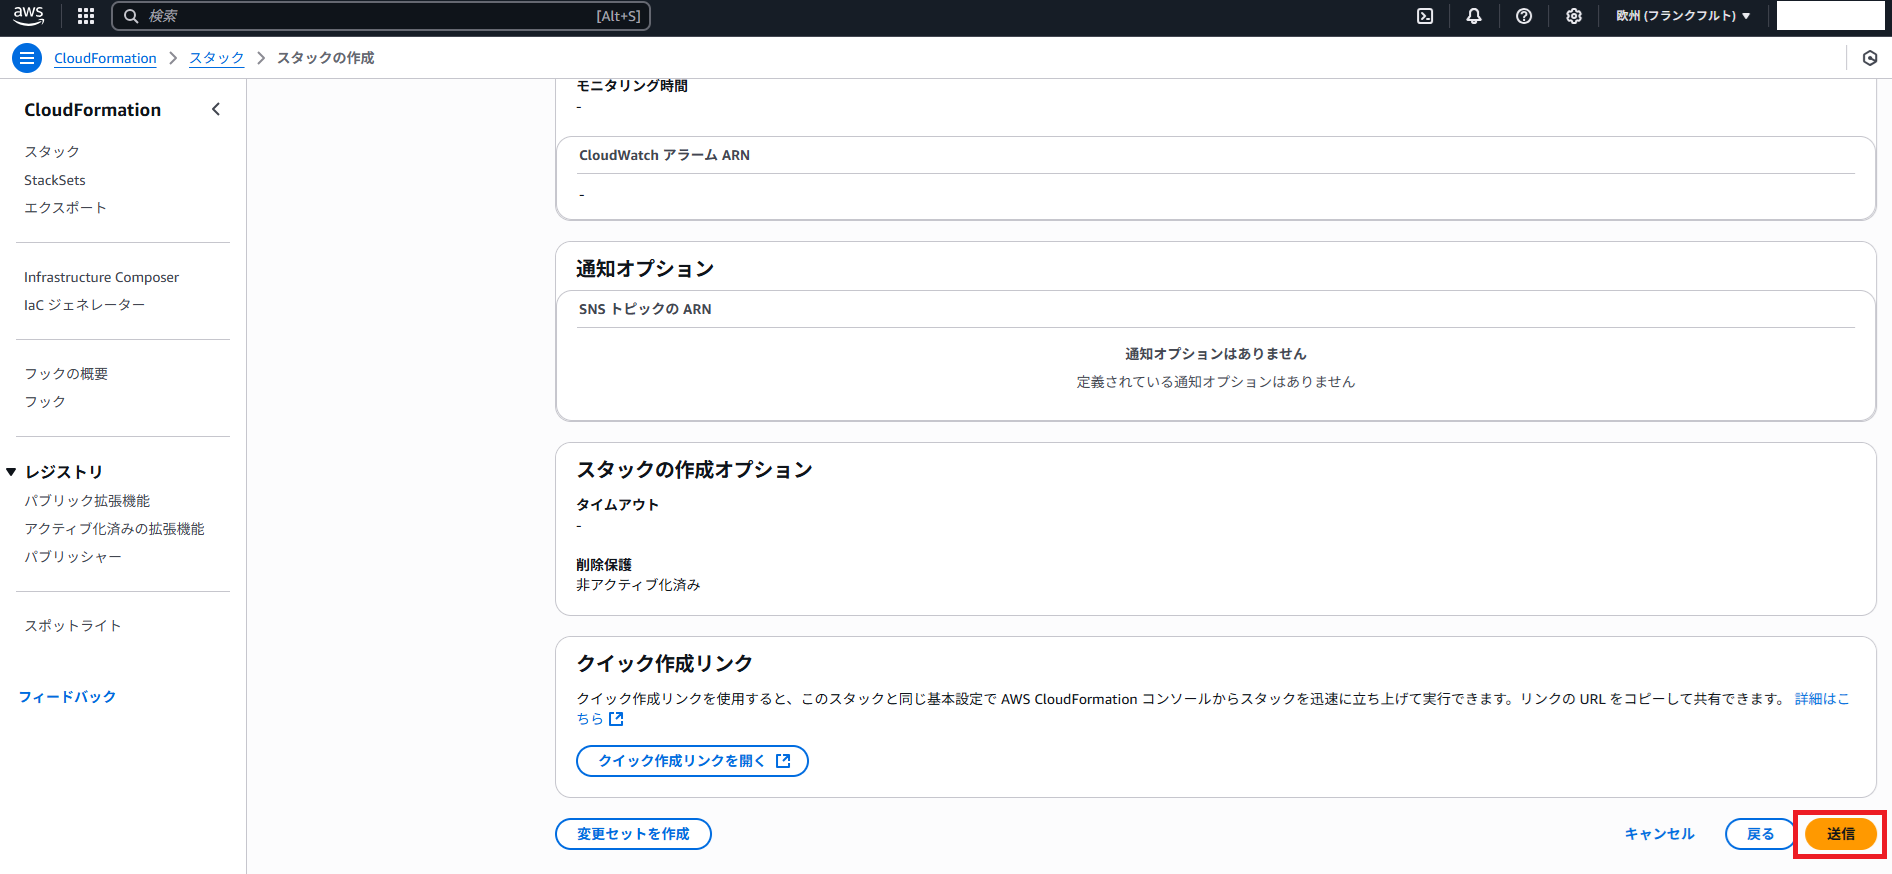Open パブリッシャー in sidebar

click(x=73, y=556)
